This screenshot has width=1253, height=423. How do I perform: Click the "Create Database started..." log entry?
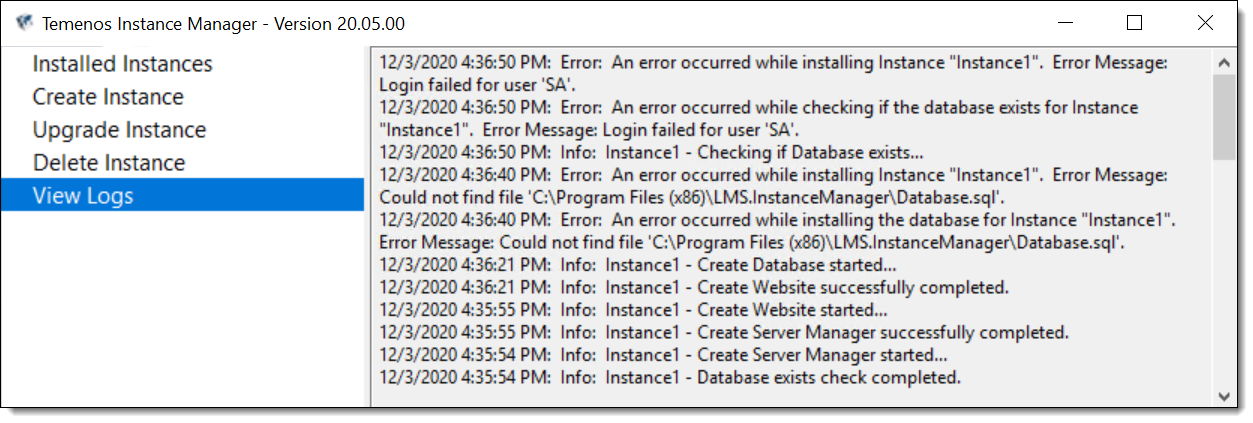pyautogui.click(x=638, y=265)
